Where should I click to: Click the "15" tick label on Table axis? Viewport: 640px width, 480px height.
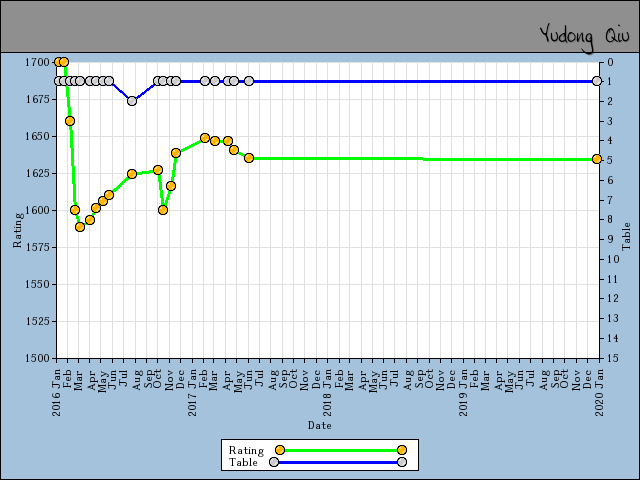(613, 358)
